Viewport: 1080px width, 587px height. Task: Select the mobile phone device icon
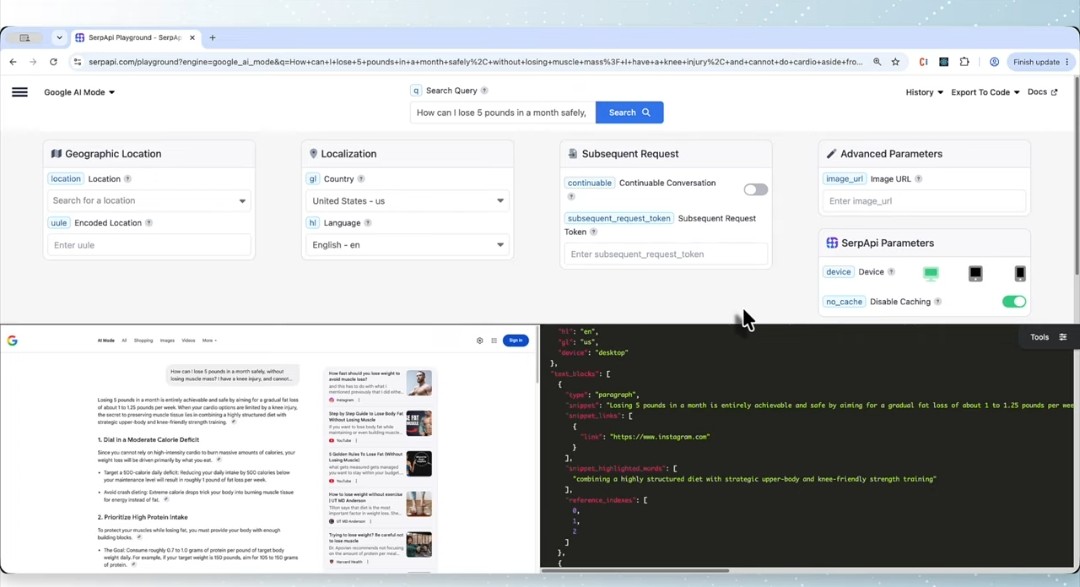(1019, 274)
